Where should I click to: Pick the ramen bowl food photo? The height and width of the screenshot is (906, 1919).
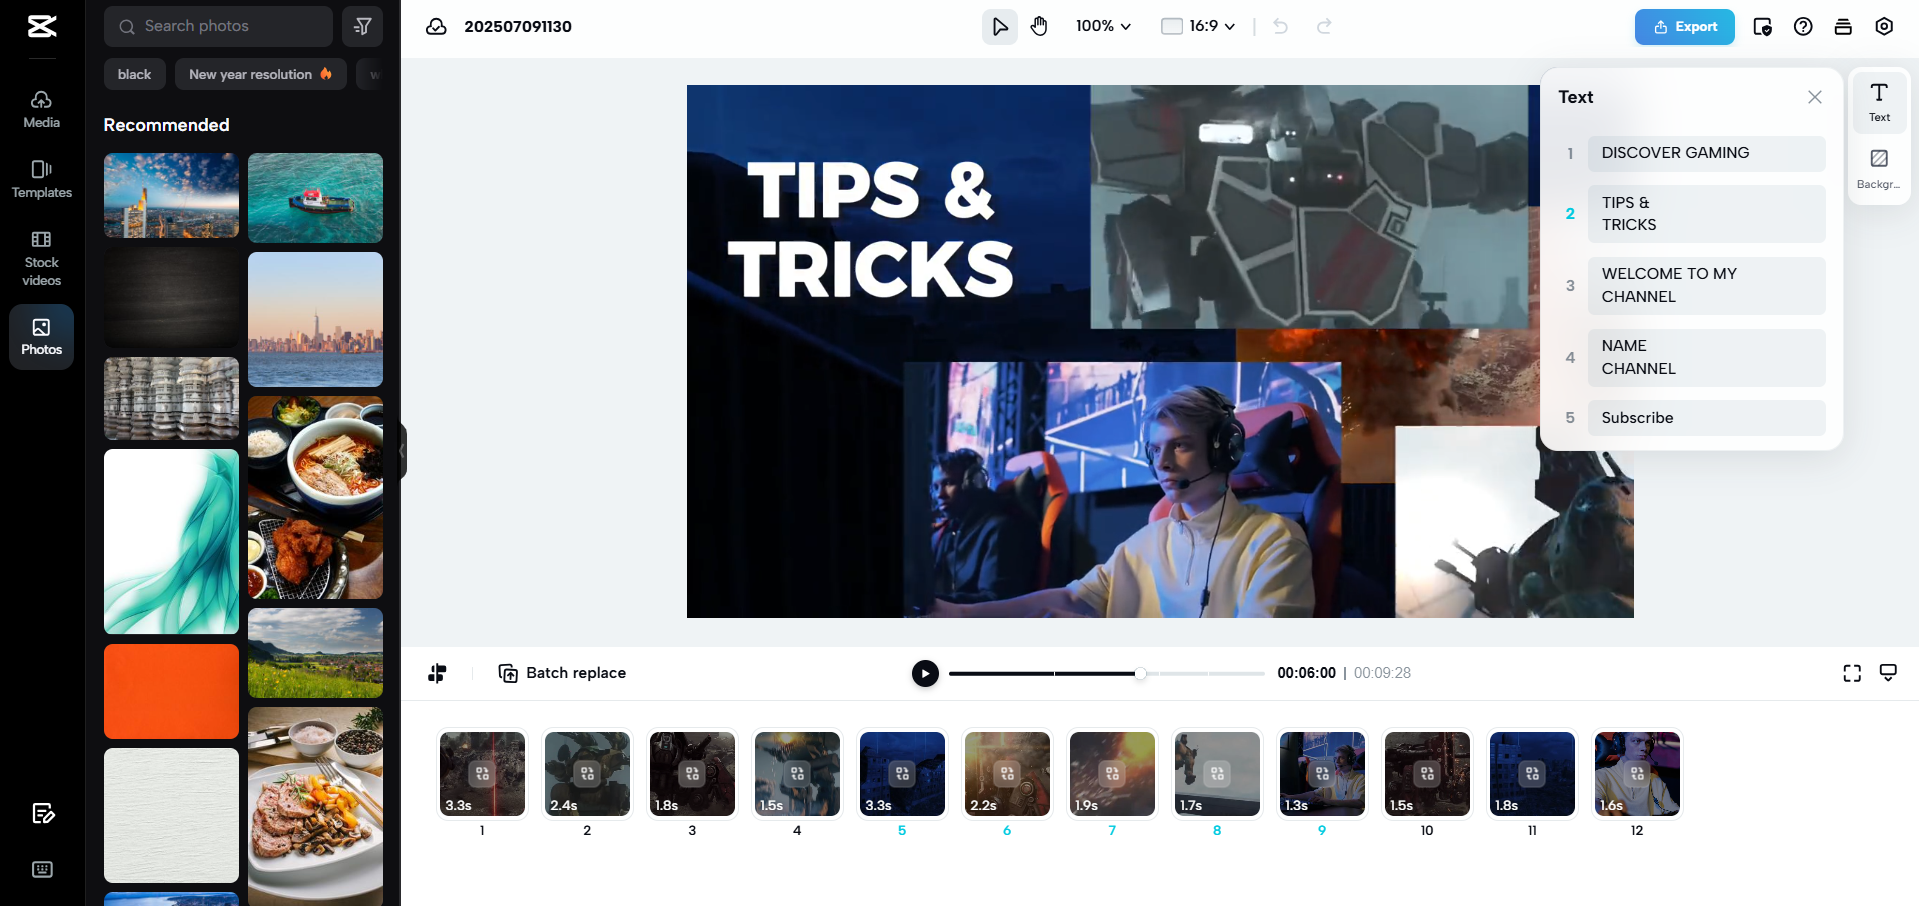(x=315, y=497)
